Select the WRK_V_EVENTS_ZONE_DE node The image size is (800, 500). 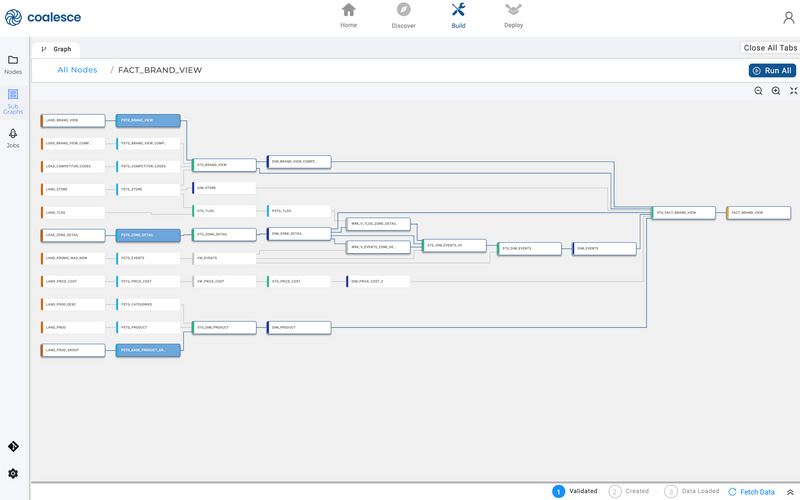(378, 247)
